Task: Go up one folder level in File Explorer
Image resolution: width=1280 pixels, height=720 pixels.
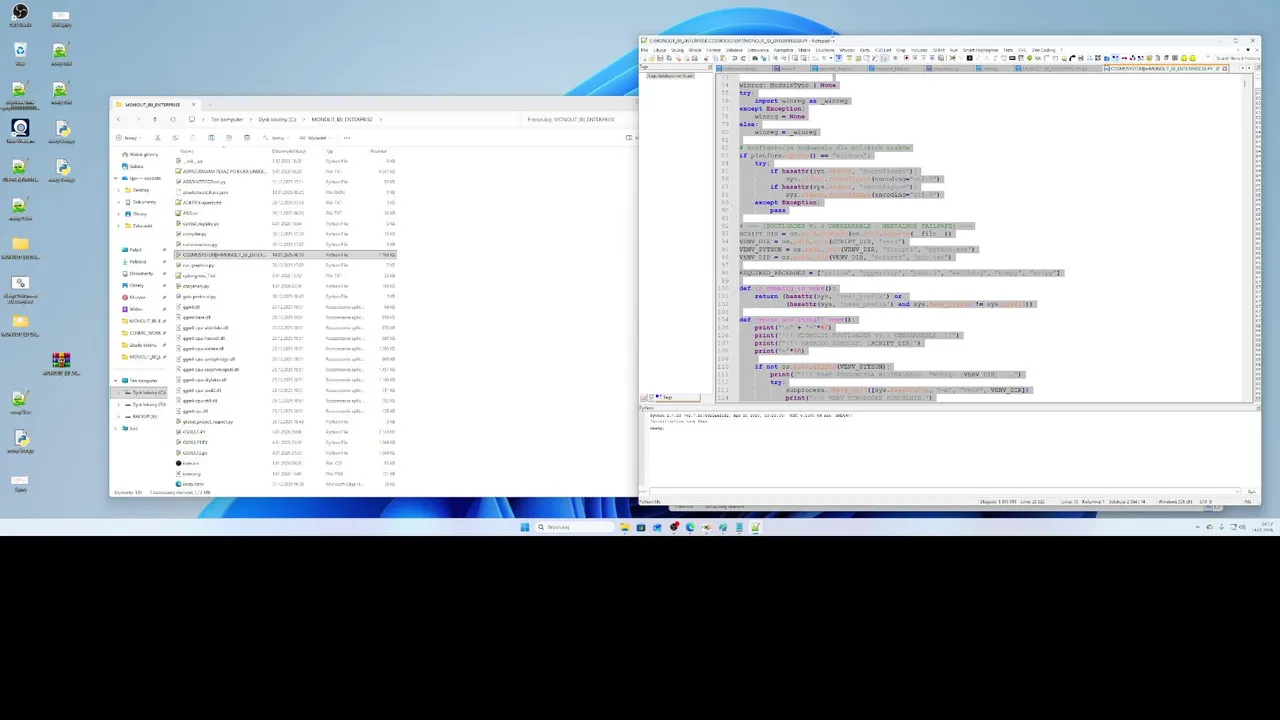Action: point(154,120)
